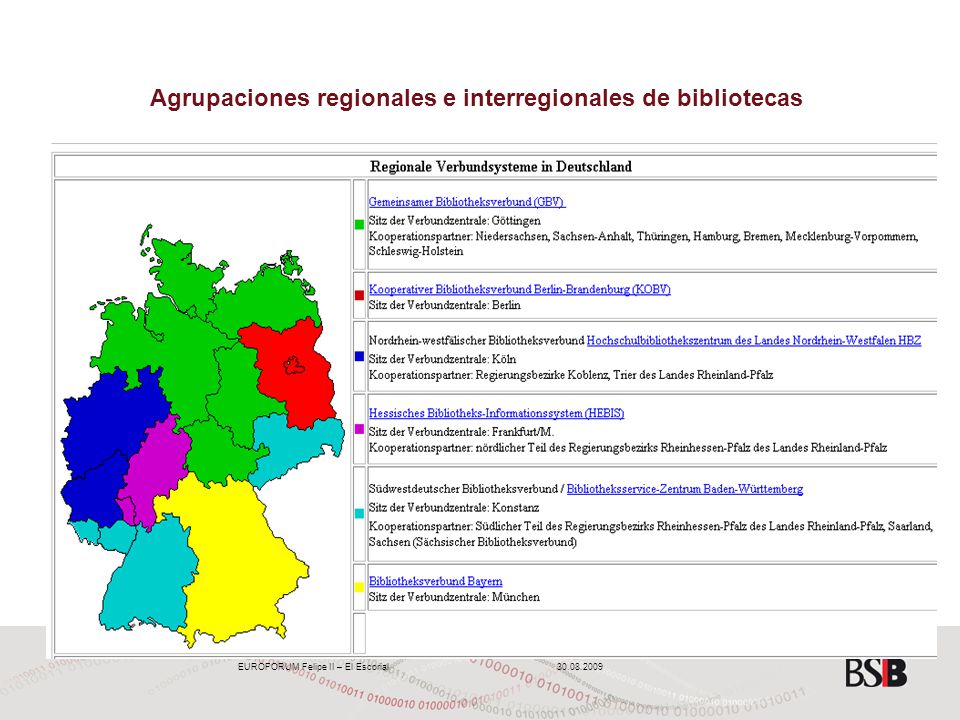The image size is (960, 720).
Task: Click the text 'Sitz der Verbundzentrale: Köln'
Action: coord(442,359)
